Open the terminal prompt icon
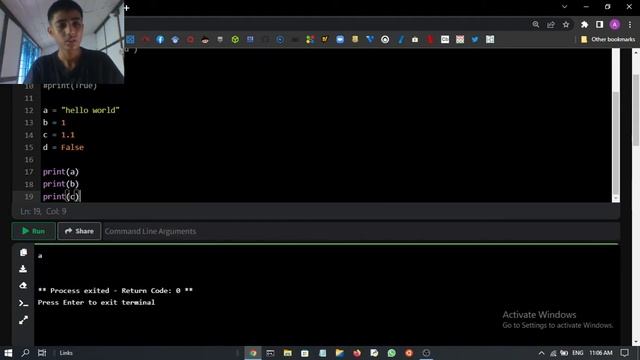 [x=23, y=303]
